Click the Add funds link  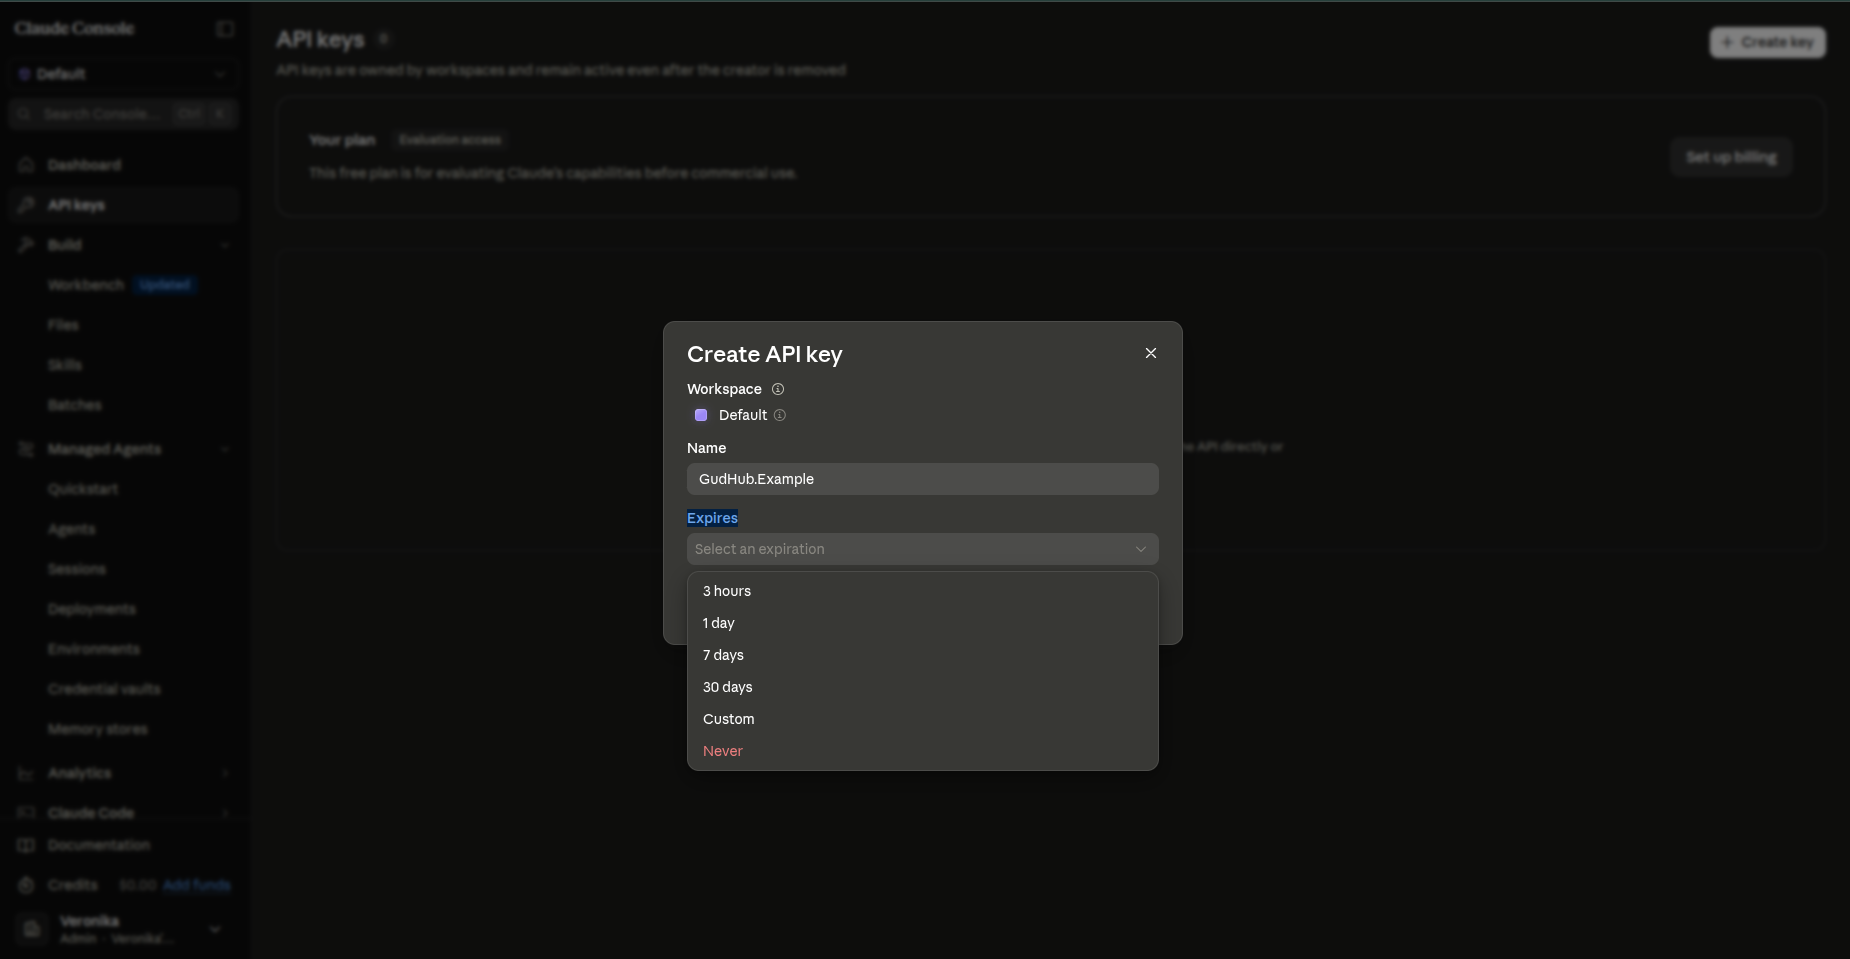click(197, 885)
